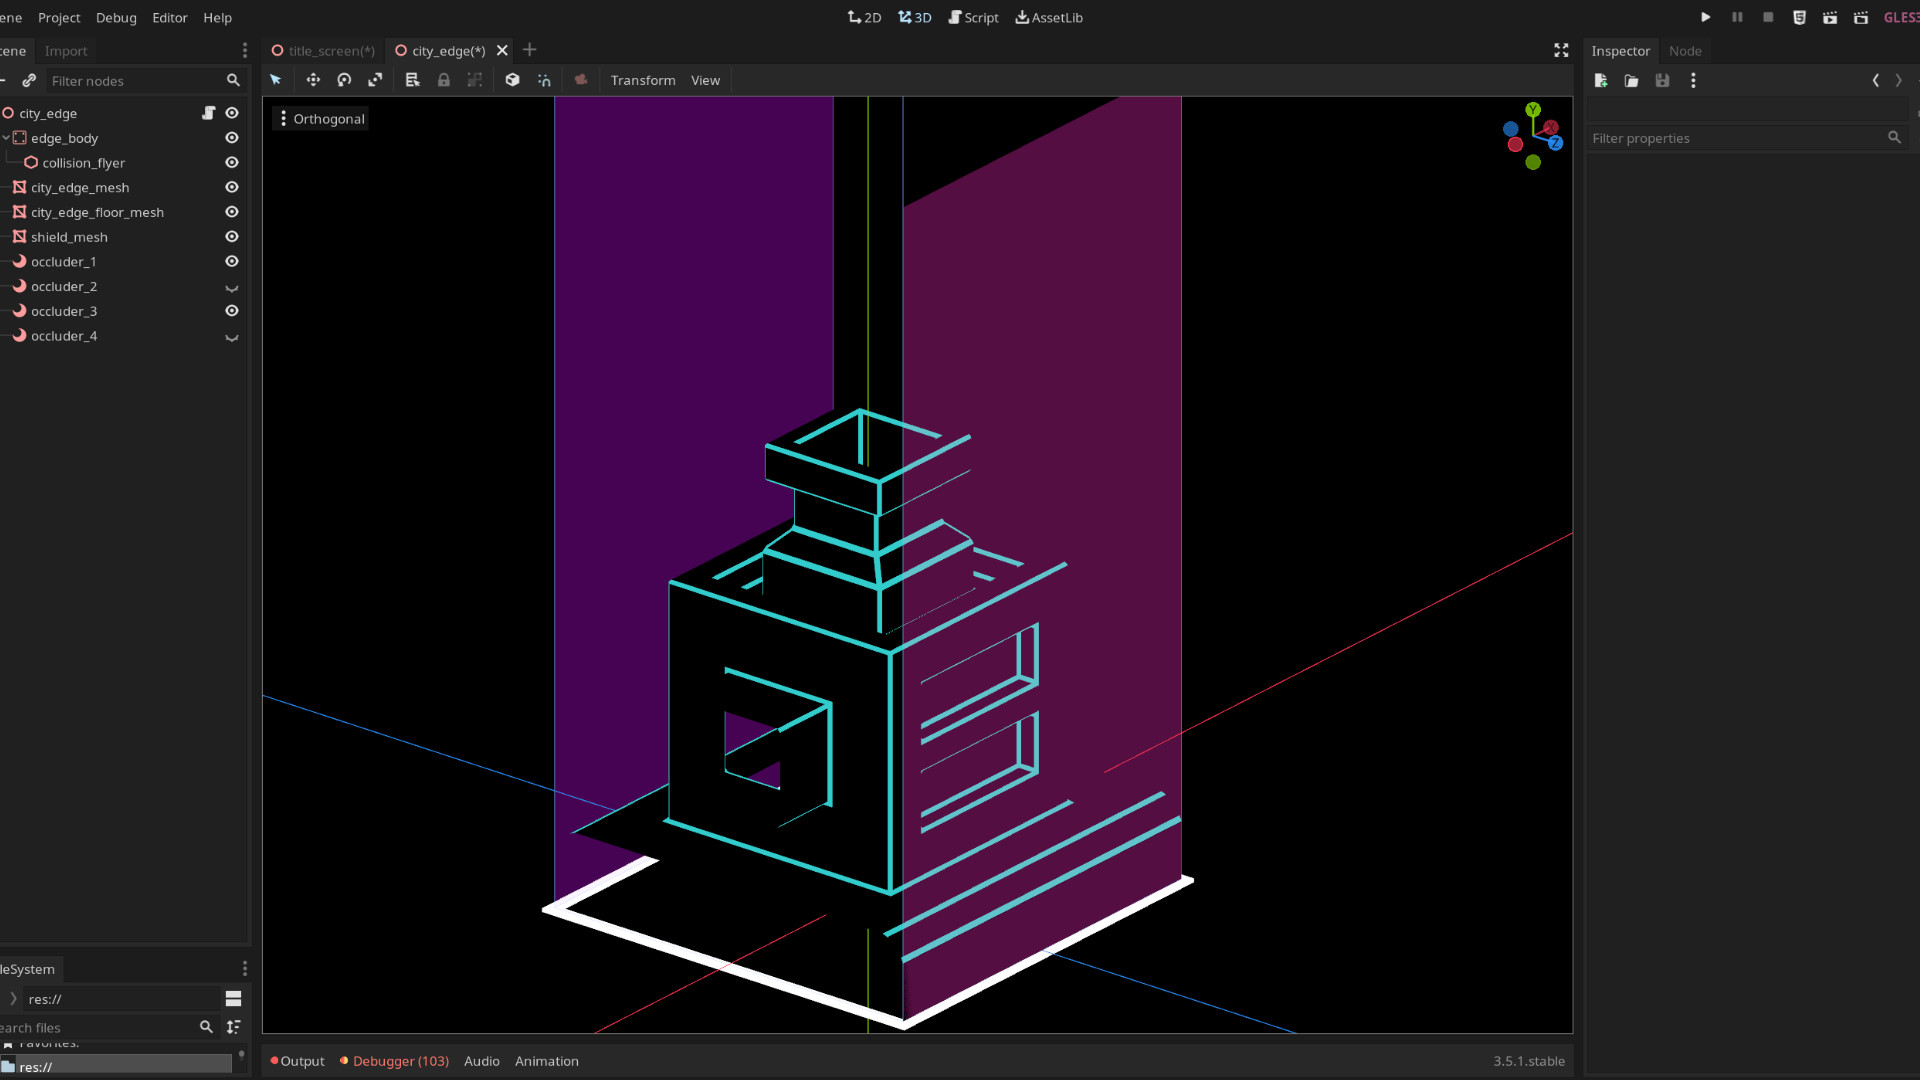This screenshot has width=1920, height=1080.
Task: Switch to the title_screen scene tab
Action: coord(330,50)
